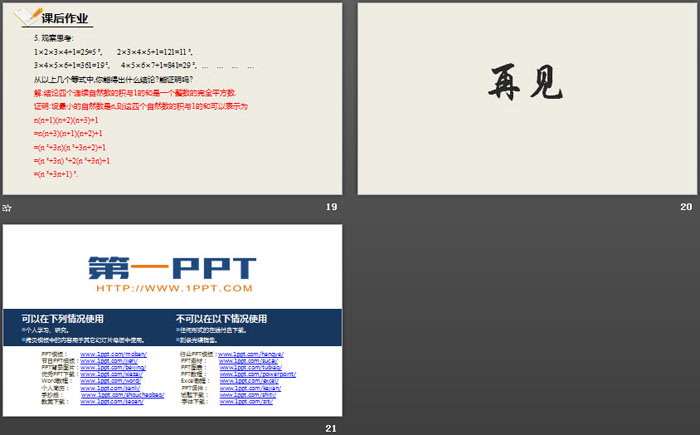Click the red line n(n+1)(n+2)(n+3)+1
The width and height of the screenshot is (700, 435).
66,120
